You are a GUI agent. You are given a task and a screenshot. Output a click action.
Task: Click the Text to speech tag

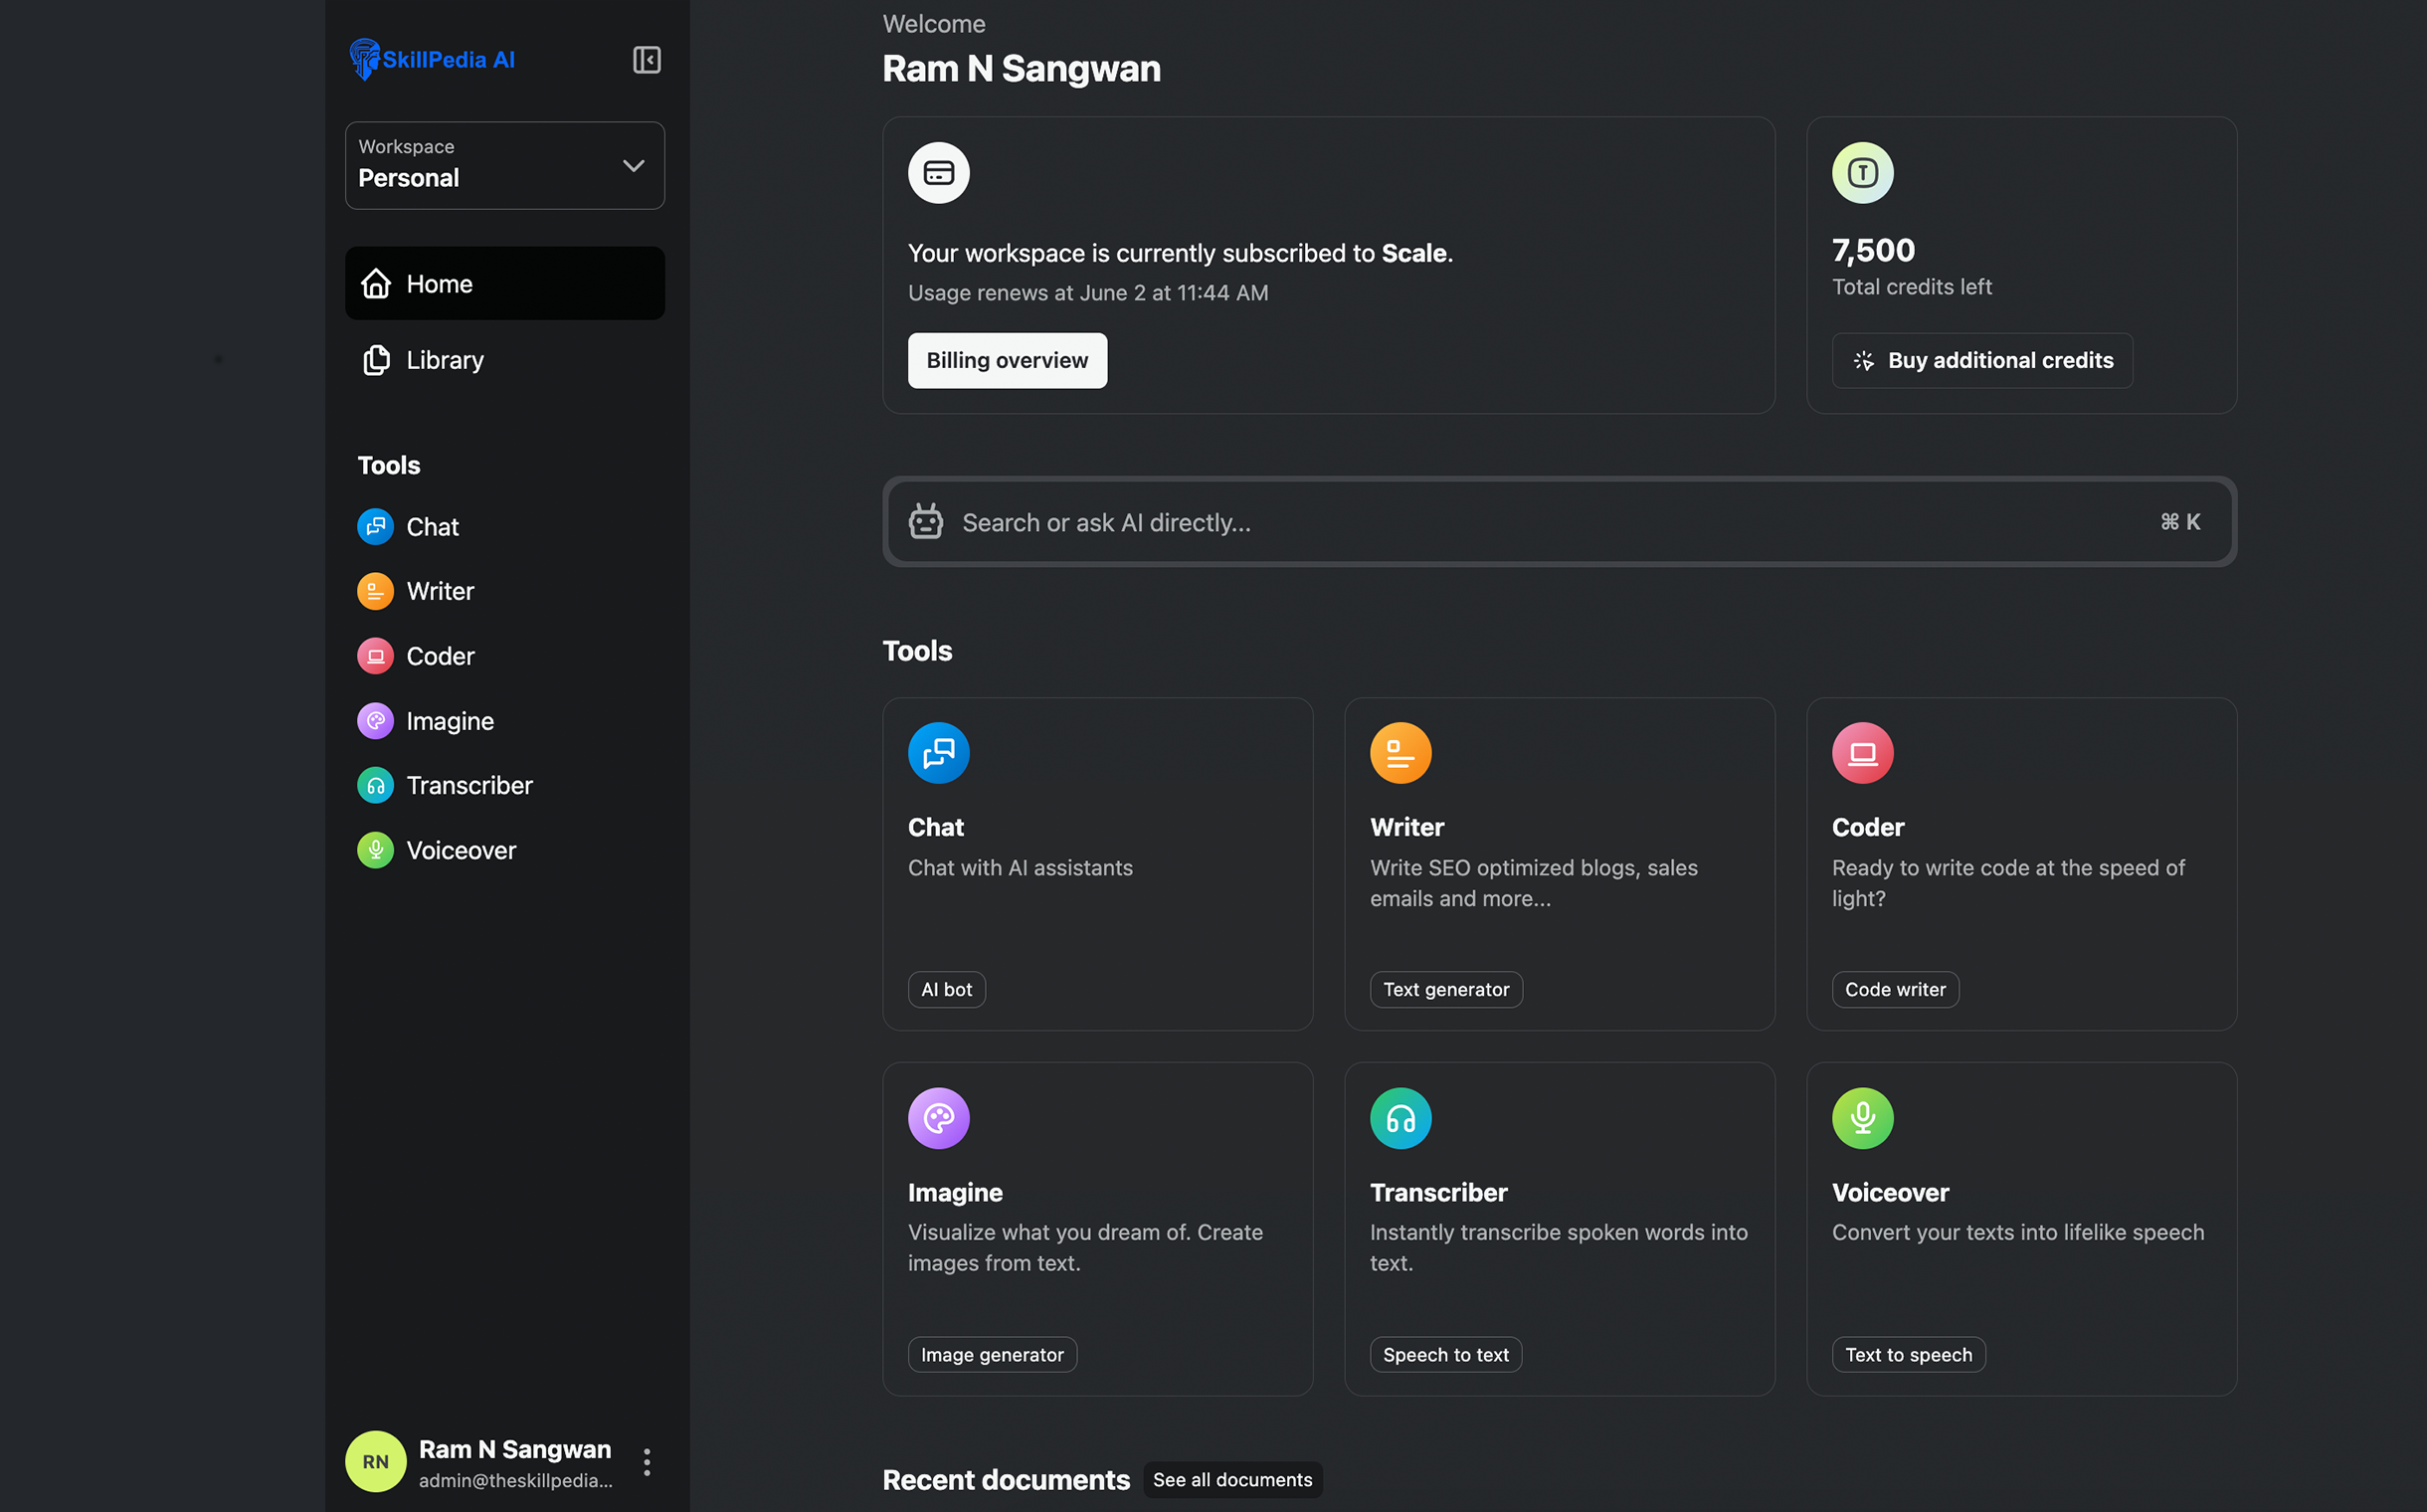coord(1908,1355)
